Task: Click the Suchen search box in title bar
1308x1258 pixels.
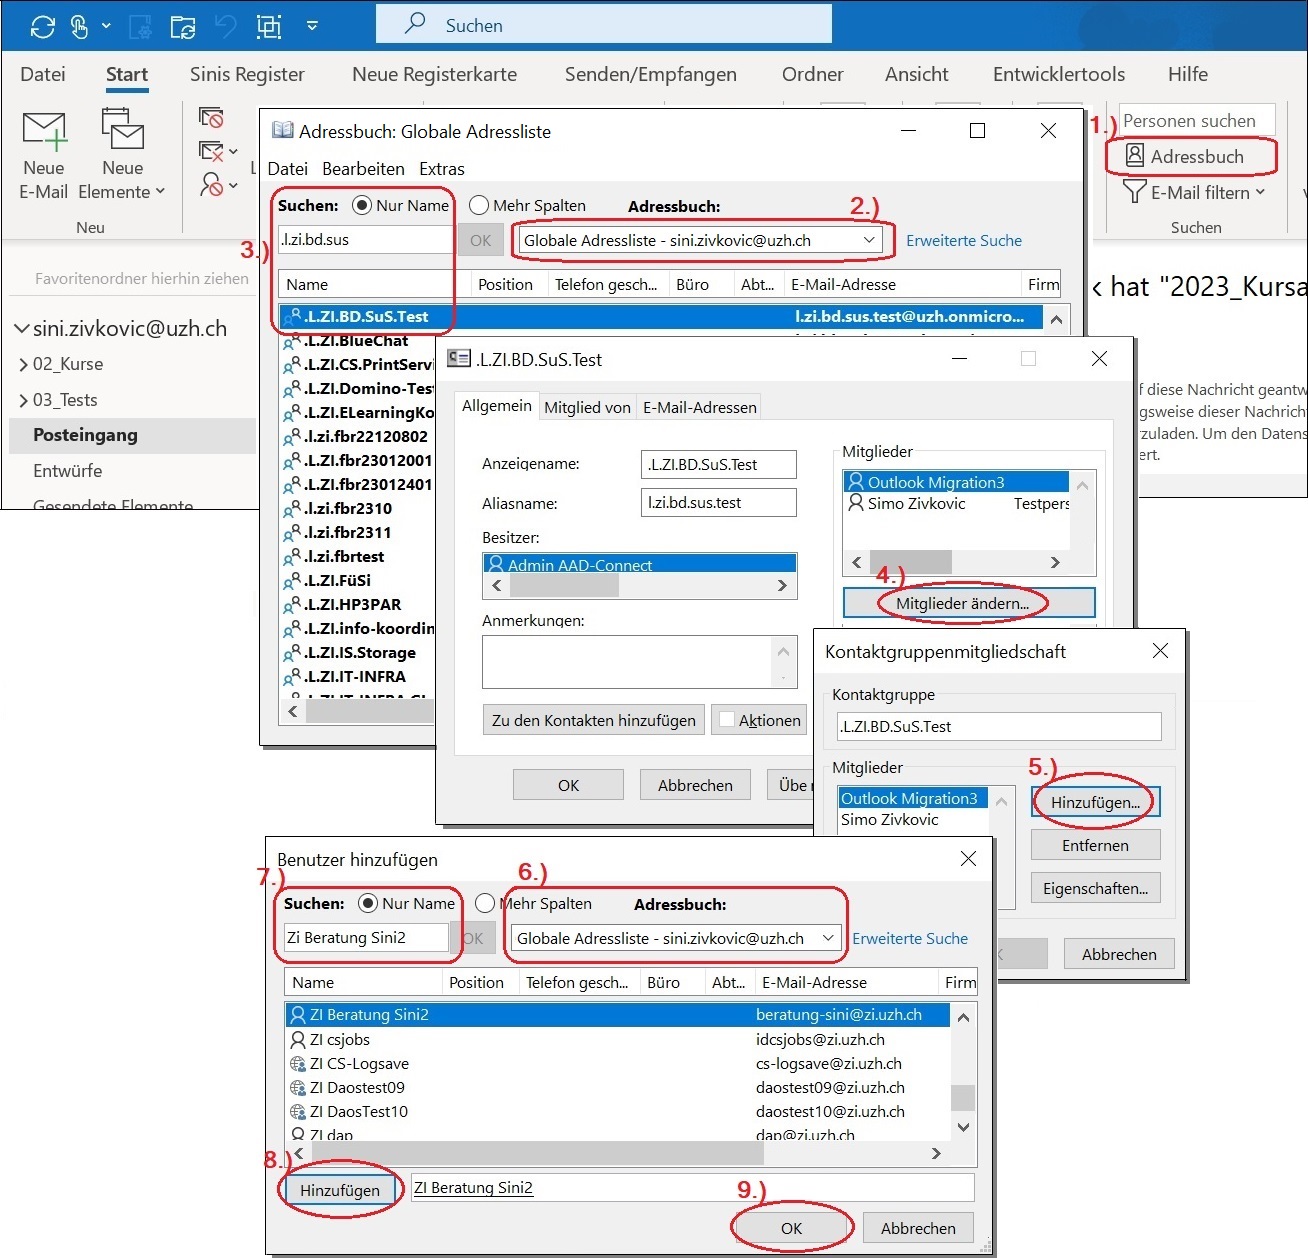Action: pyautogui.click(x=604, y=25)
